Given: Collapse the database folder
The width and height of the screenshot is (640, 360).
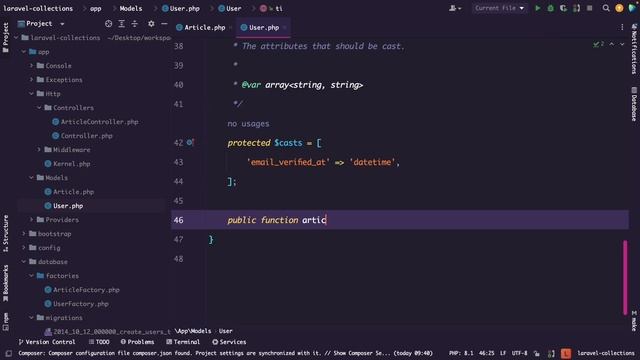Looking at the screenshot, I should [x=24, y=262].
